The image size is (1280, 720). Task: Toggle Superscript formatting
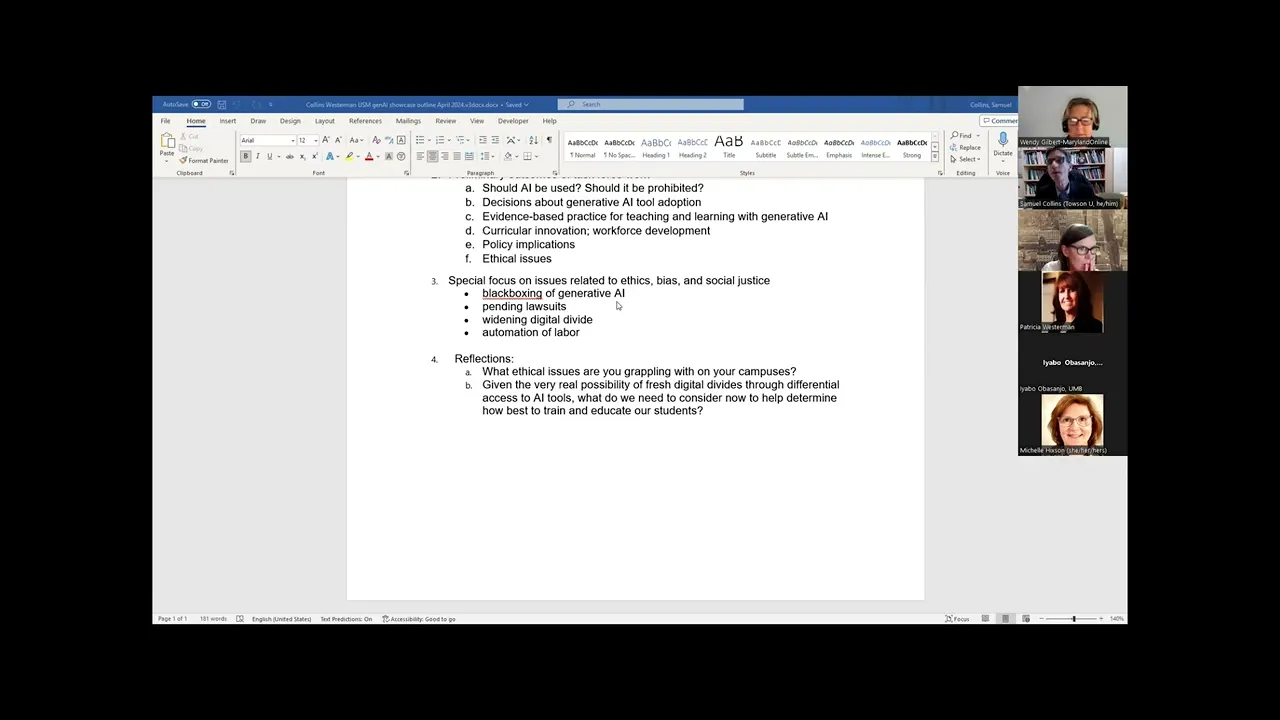click(314, 156)
